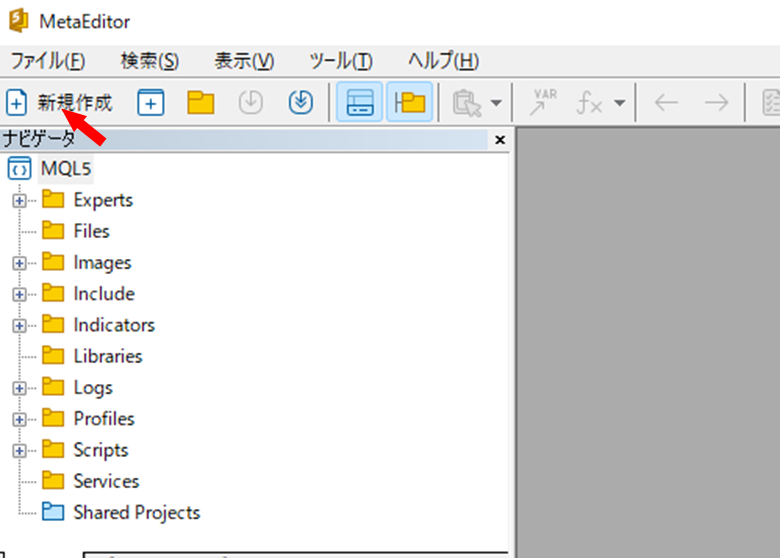Viewport: 780px width, 558px height.
Task: Click the open folder toolbar icon
Action: [x=200, y=103]
